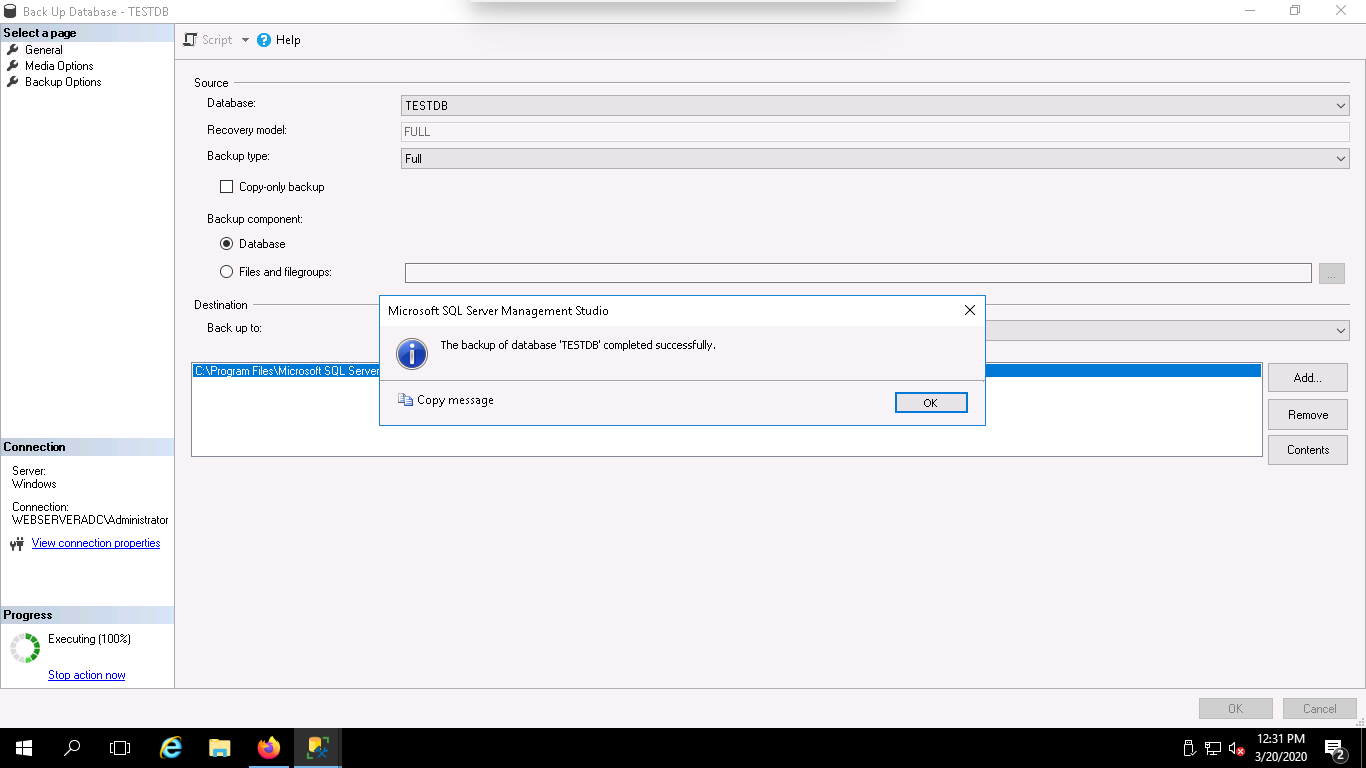Go to the Media Options page

coord(59,66)
